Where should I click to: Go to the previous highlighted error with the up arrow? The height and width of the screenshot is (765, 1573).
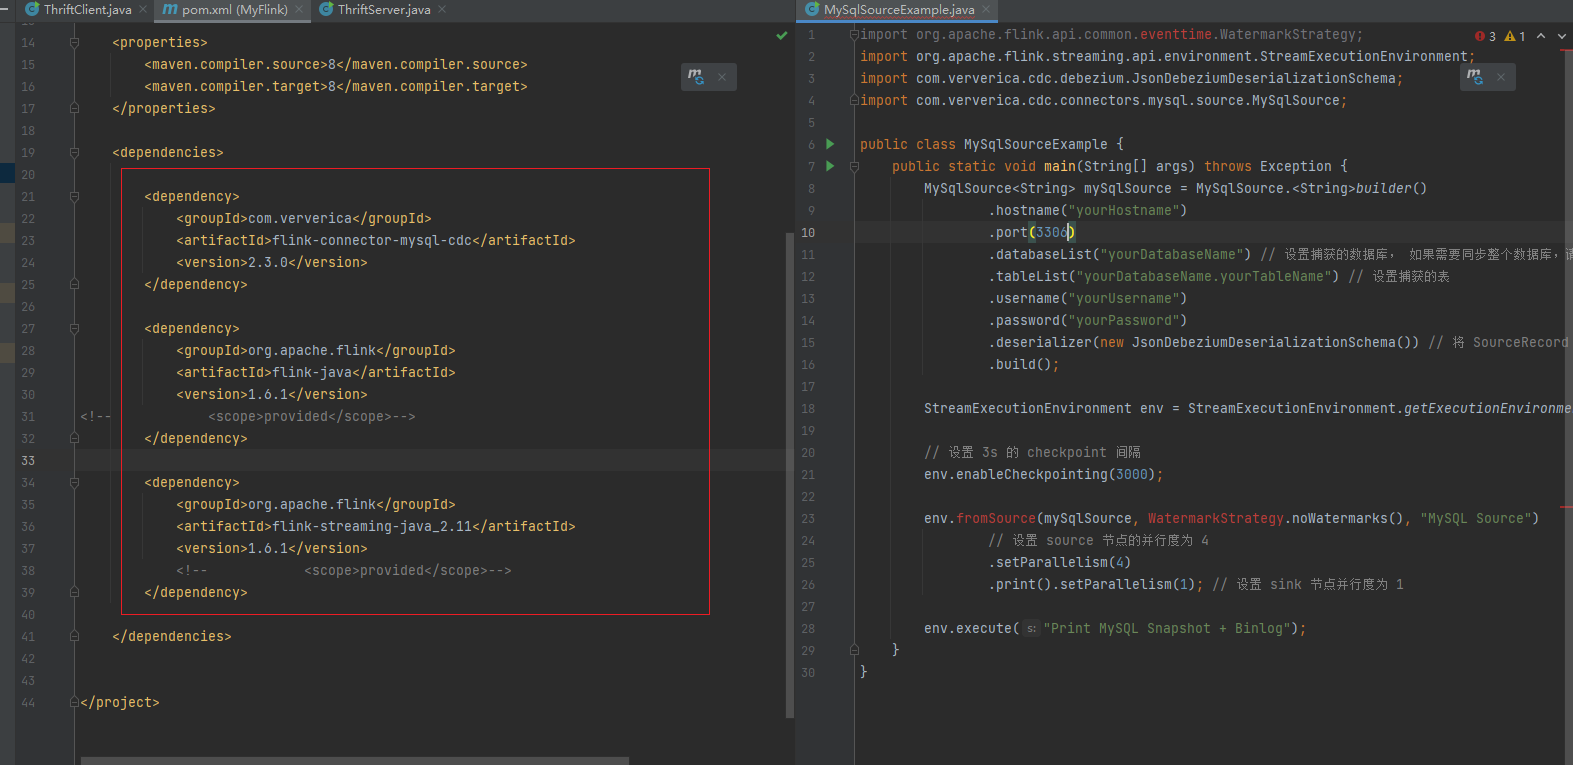(x=1541, y=36)
